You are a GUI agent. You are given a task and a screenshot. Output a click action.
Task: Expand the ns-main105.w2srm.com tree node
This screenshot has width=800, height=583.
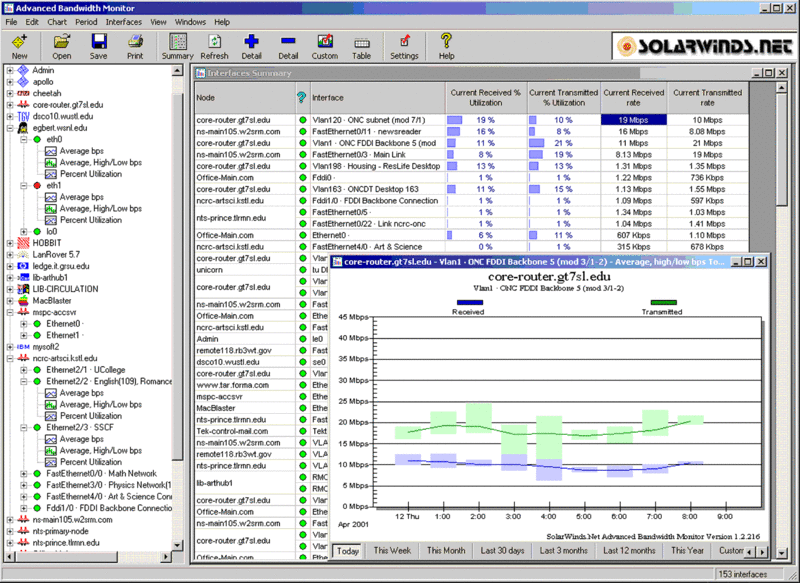pyautogui.click(x=10, y=520)
